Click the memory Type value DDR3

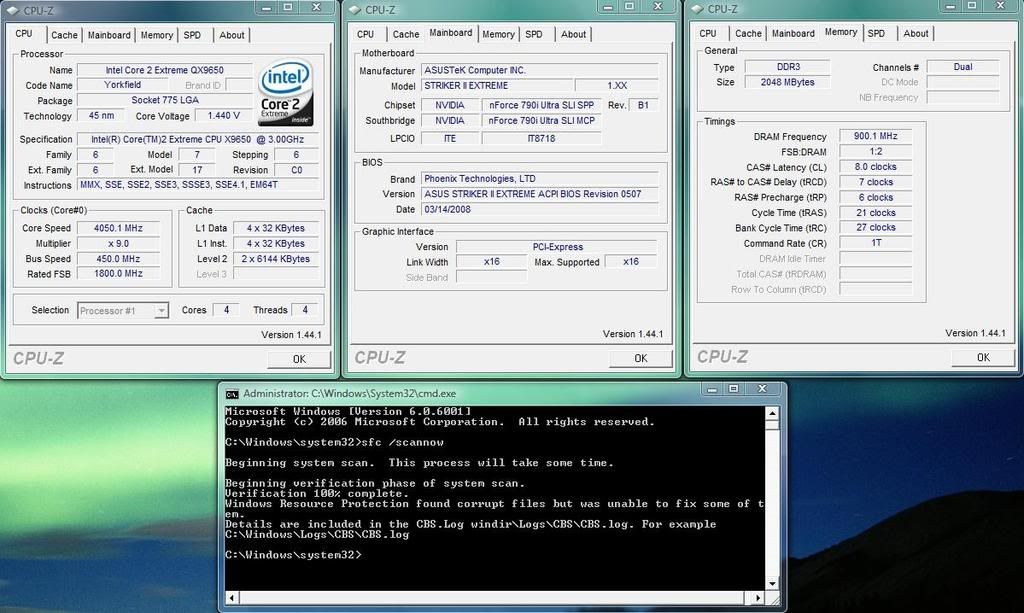coord(788,67)
